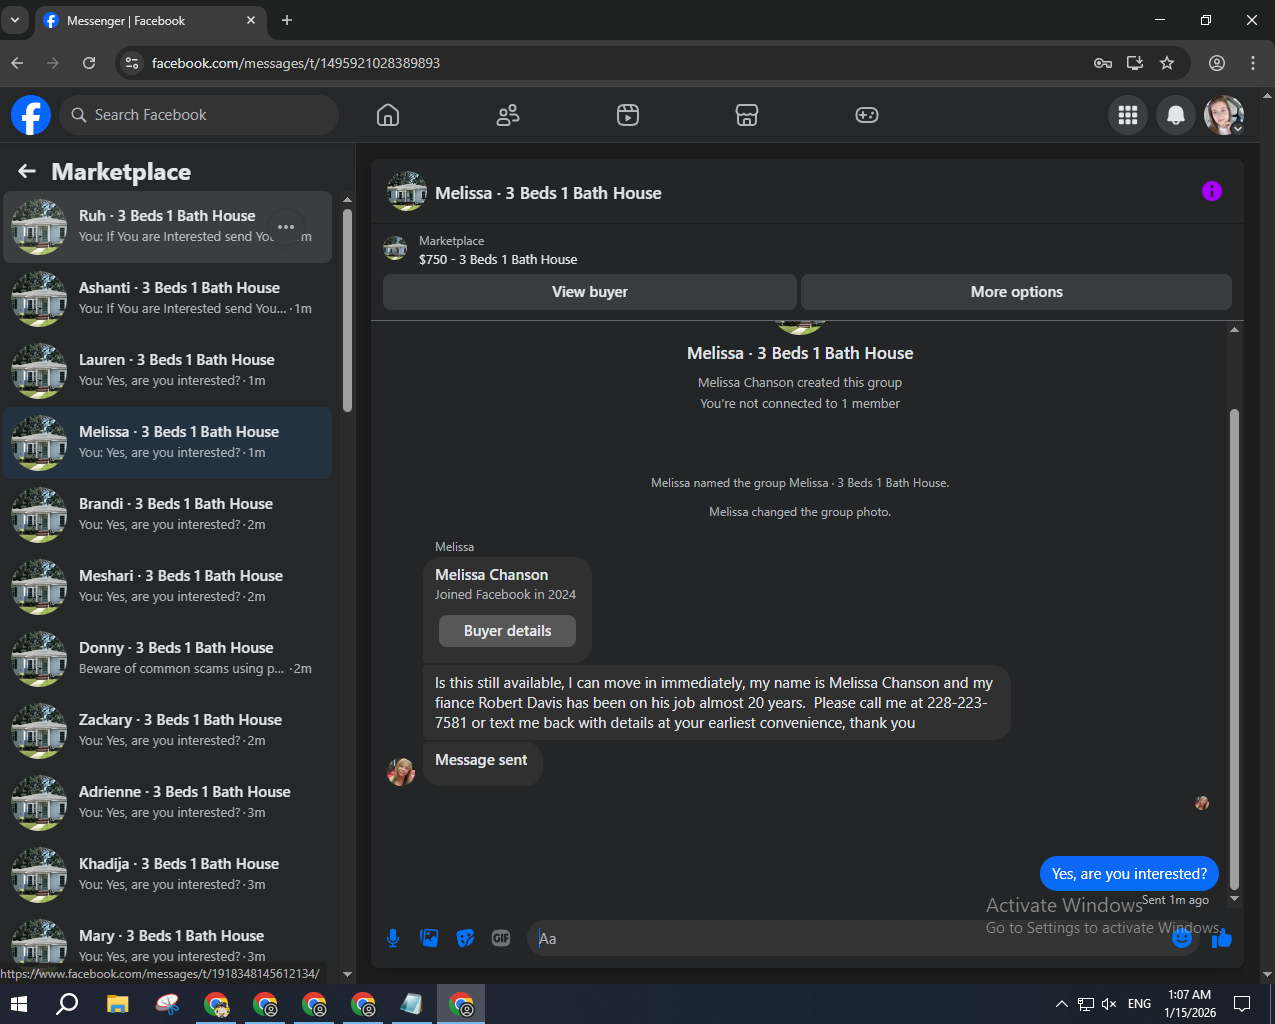This screenshot has width=1275, height=1024.
Task: Click Melissa's message about moving in immediately
Action: (716, 703)
